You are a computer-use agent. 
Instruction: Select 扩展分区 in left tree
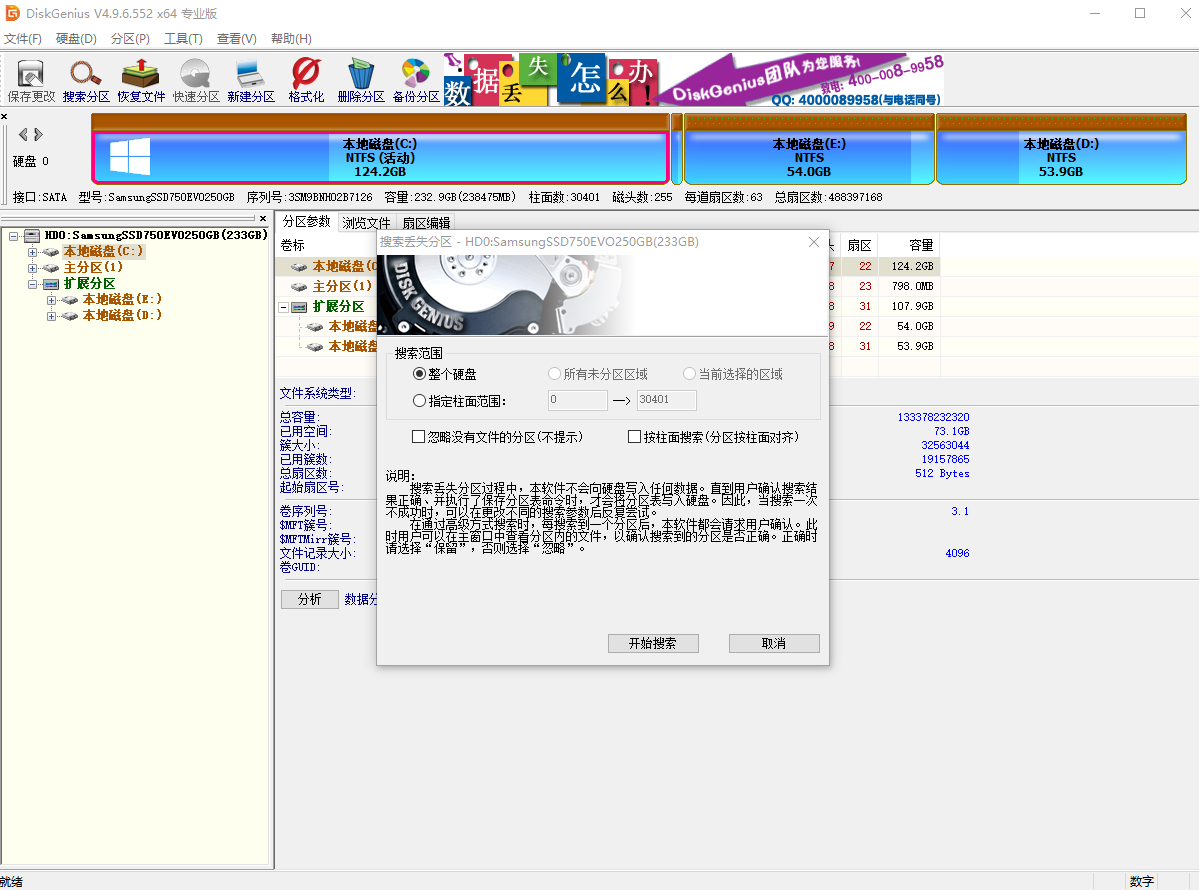coord(89,283)
